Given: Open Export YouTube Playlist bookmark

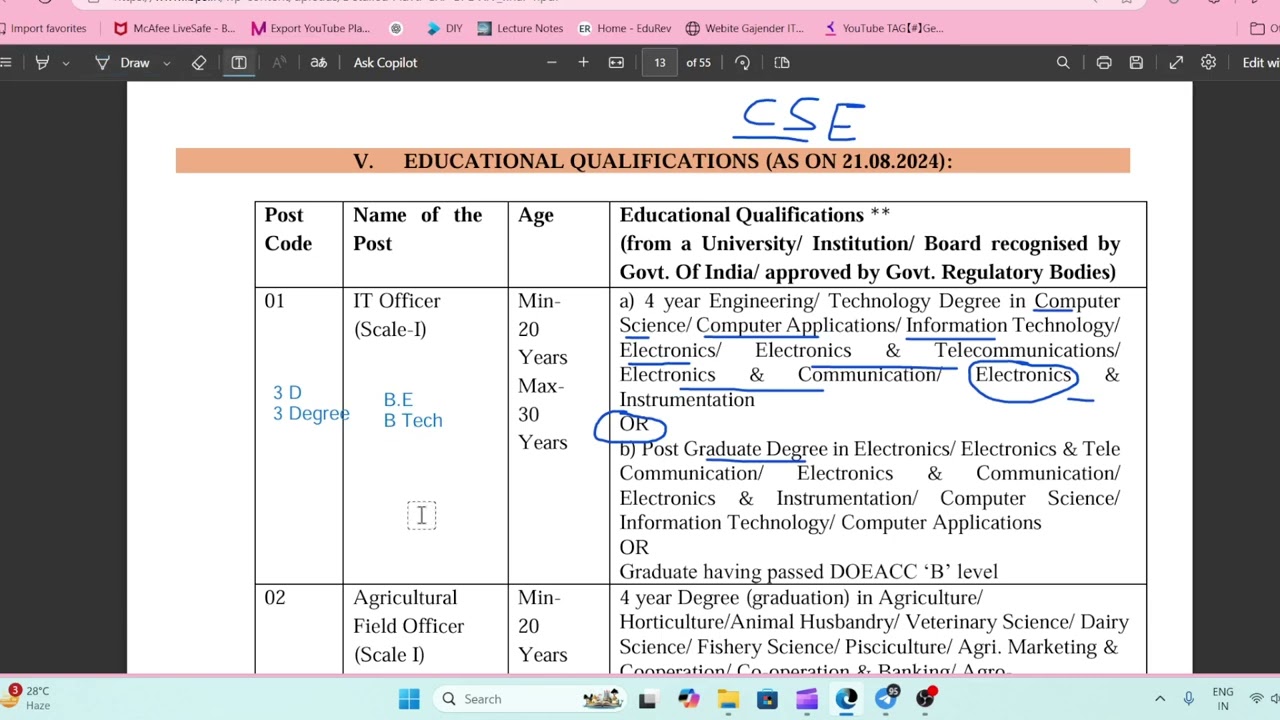Looking at the screenshot, I should tap(311, 28).
